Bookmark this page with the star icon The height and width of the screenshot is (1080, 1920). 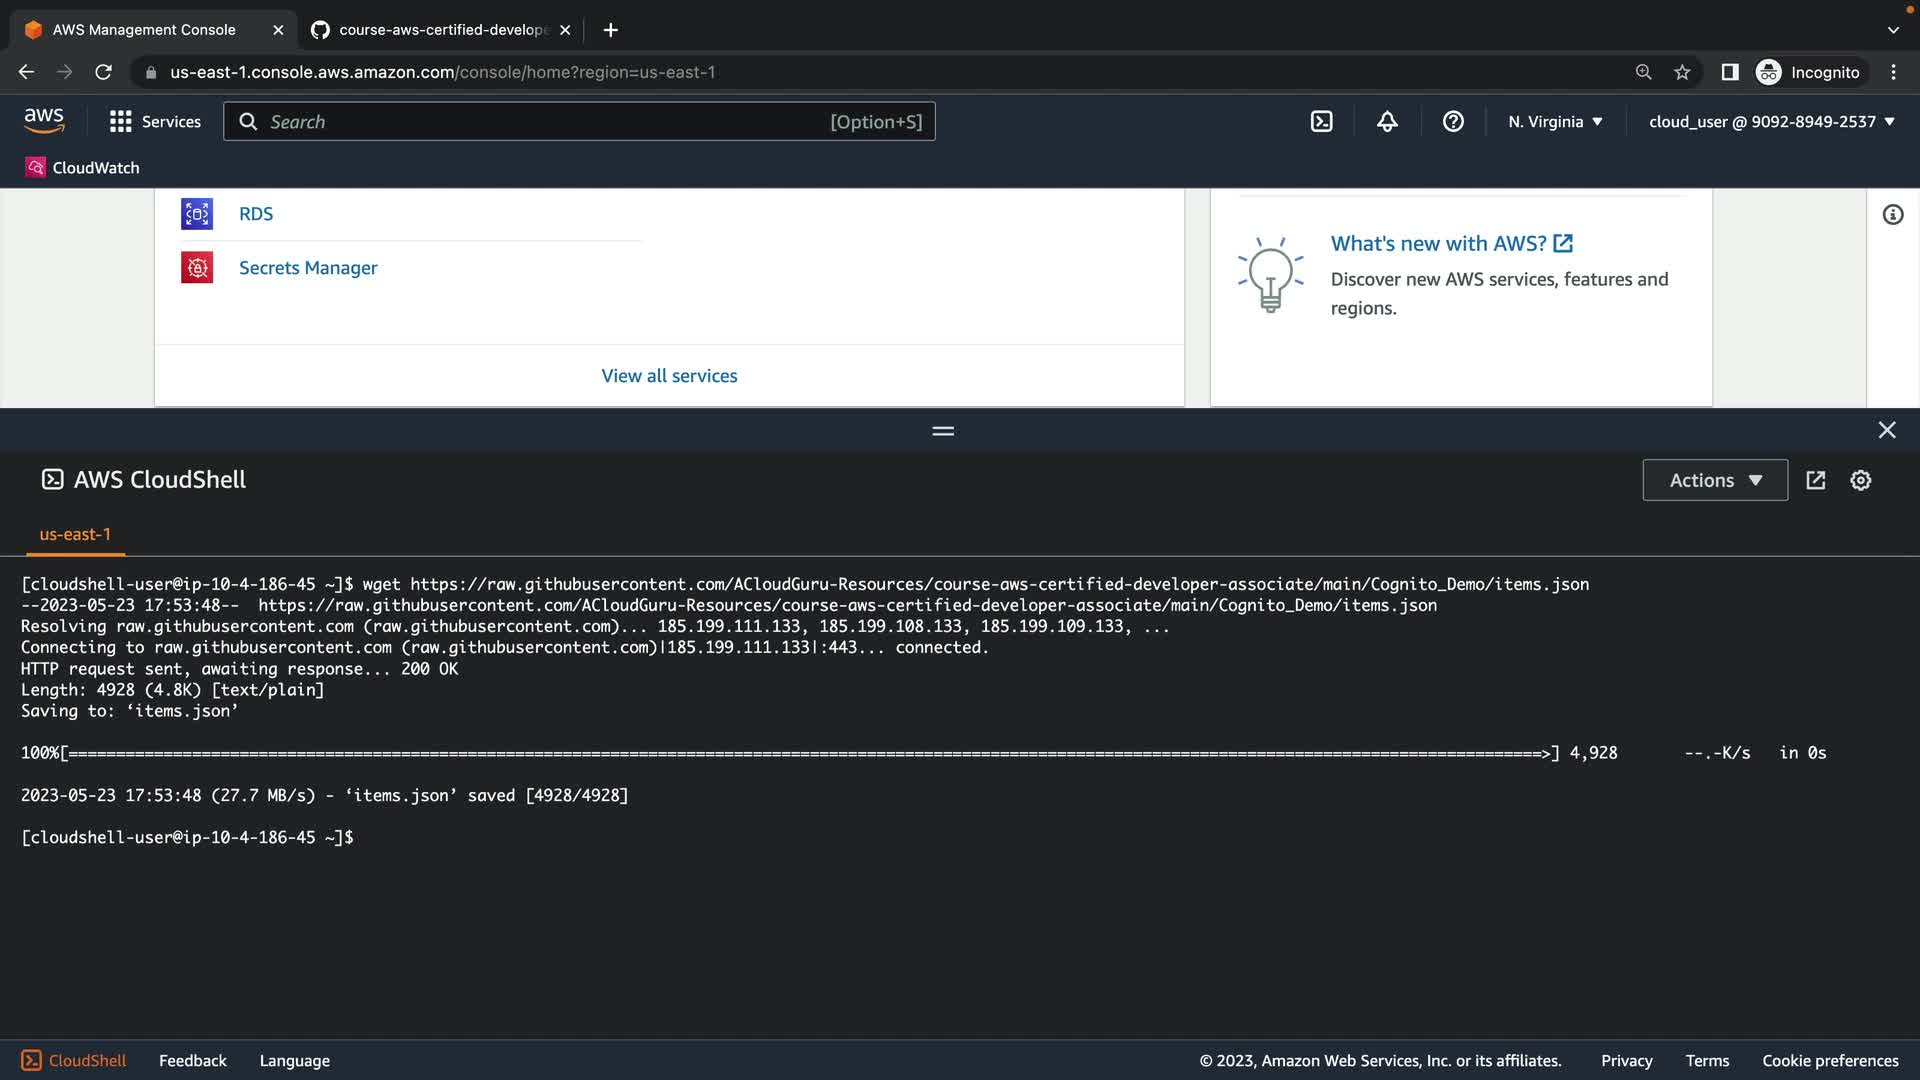coord(1682,72)
